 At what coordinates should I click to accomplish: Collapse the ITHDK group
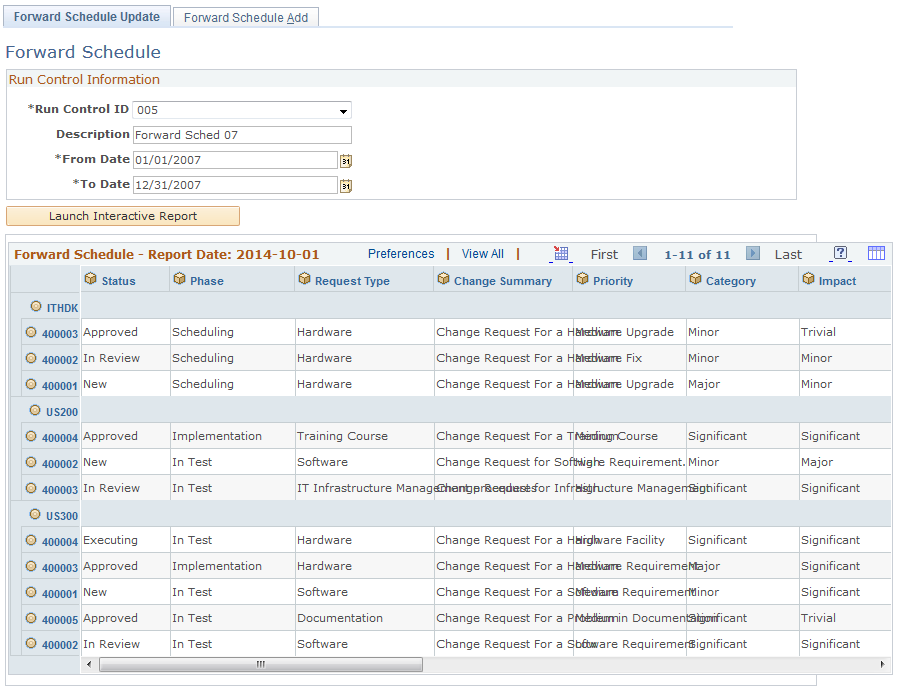[x=36, y=306]
